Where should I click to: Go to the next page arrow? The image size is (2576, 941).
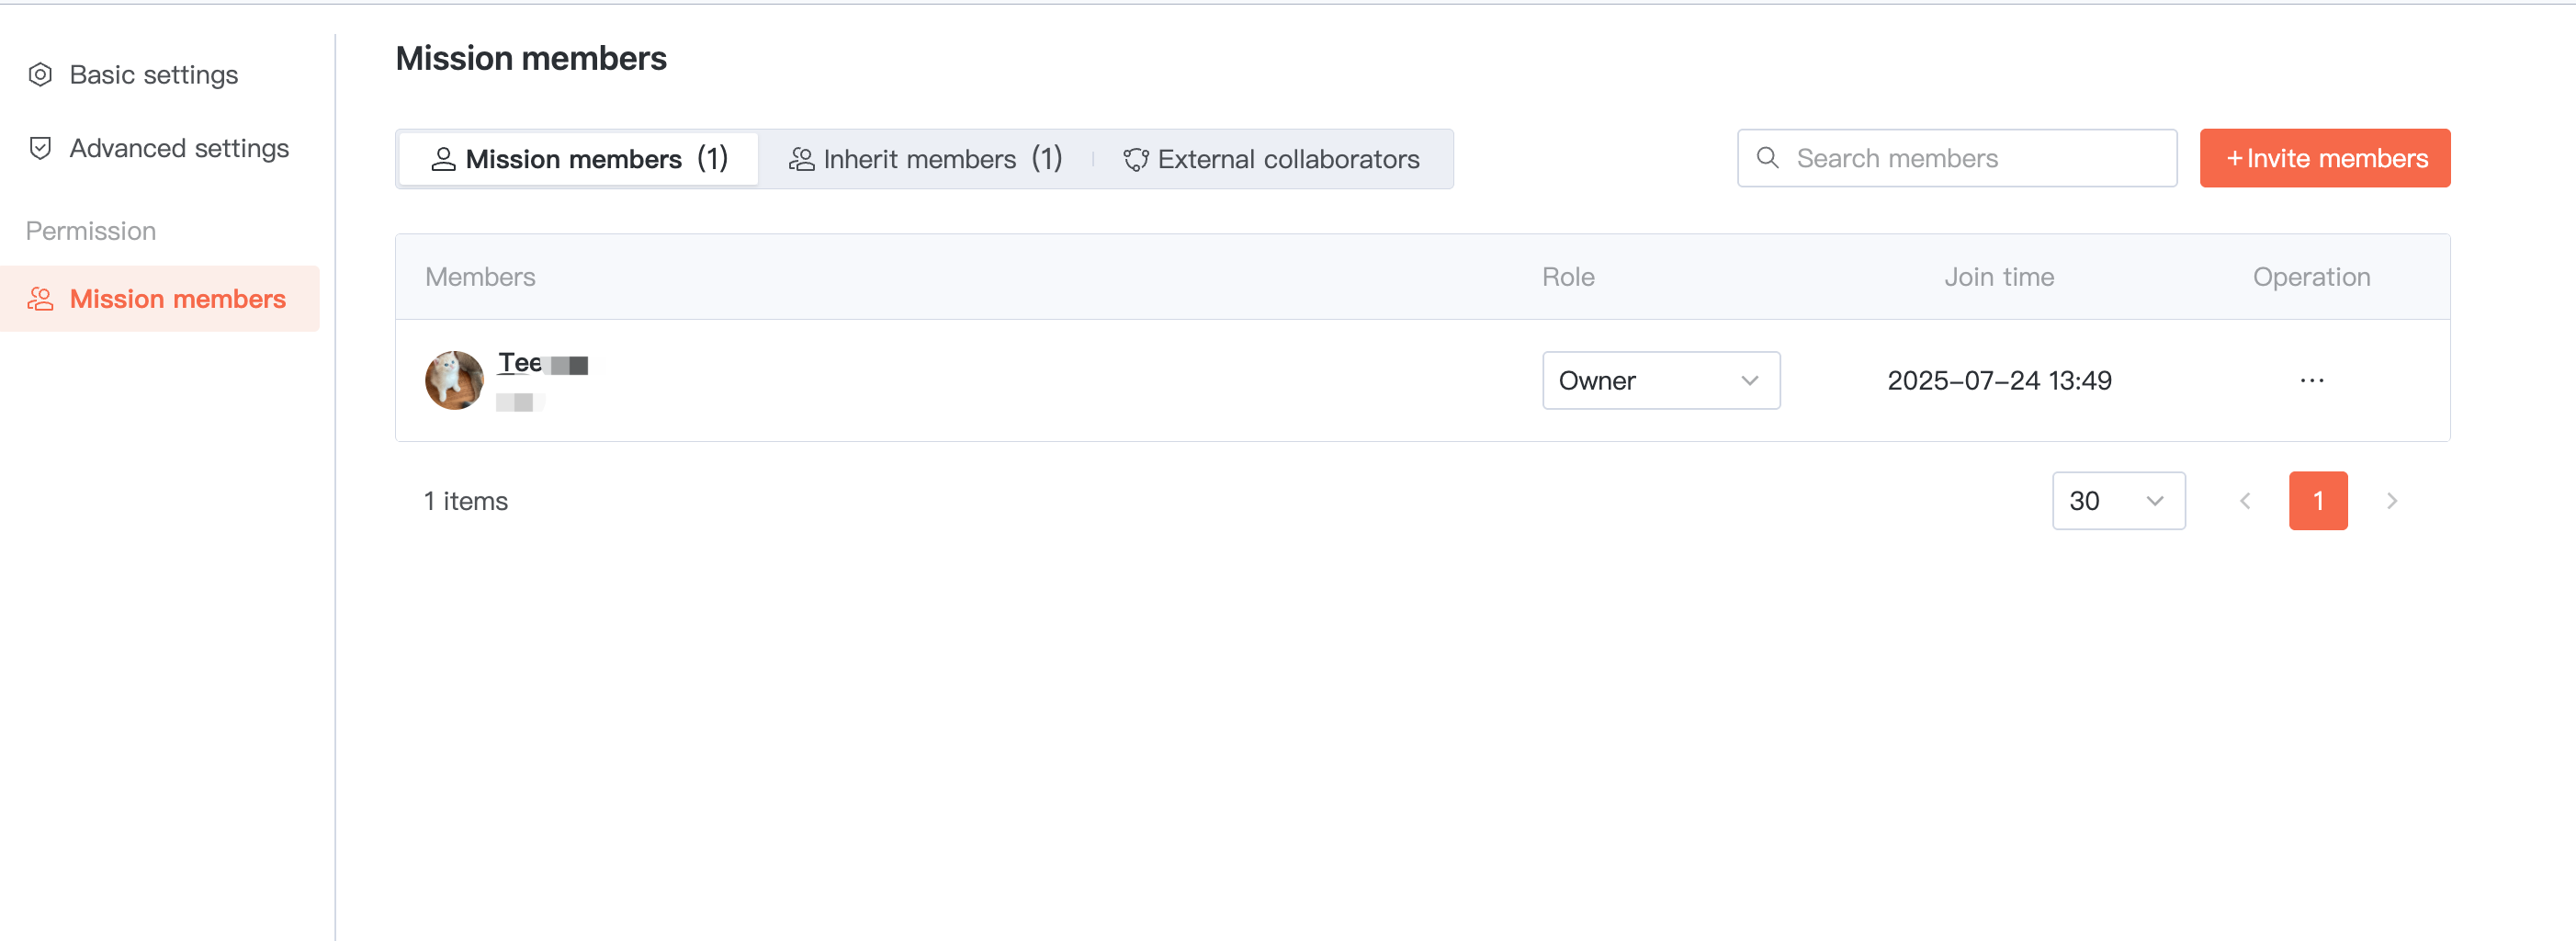tap(2391, 501)
